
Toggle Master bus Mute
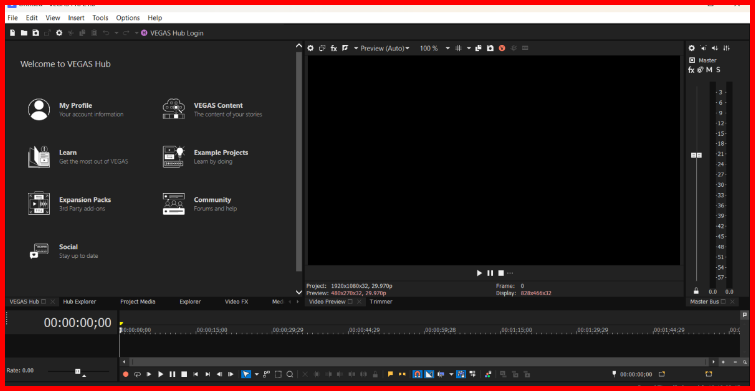click(x=709, y=70)
